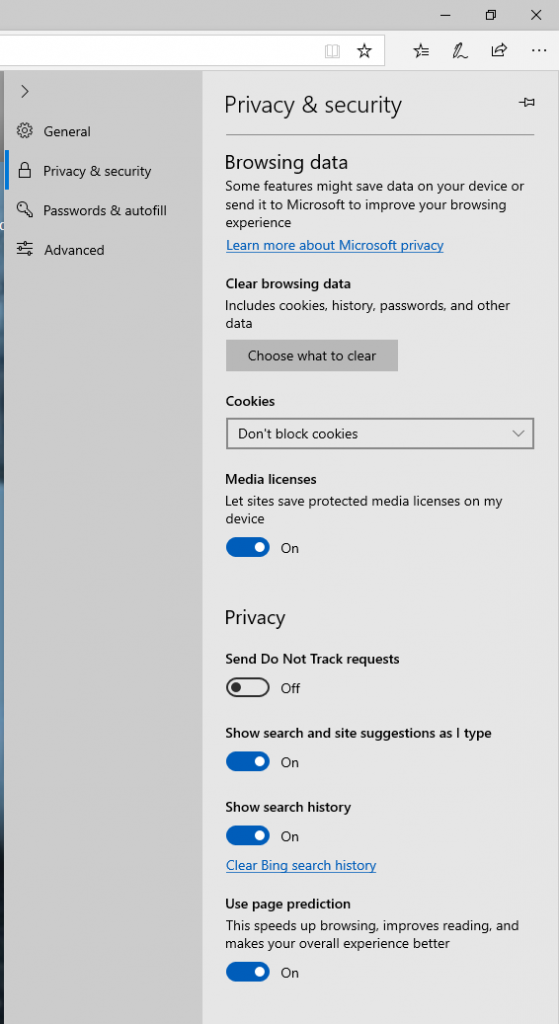Open the Favorites hub icon
This screenshot has width=559, height=1024.
[x=421, y=50]
